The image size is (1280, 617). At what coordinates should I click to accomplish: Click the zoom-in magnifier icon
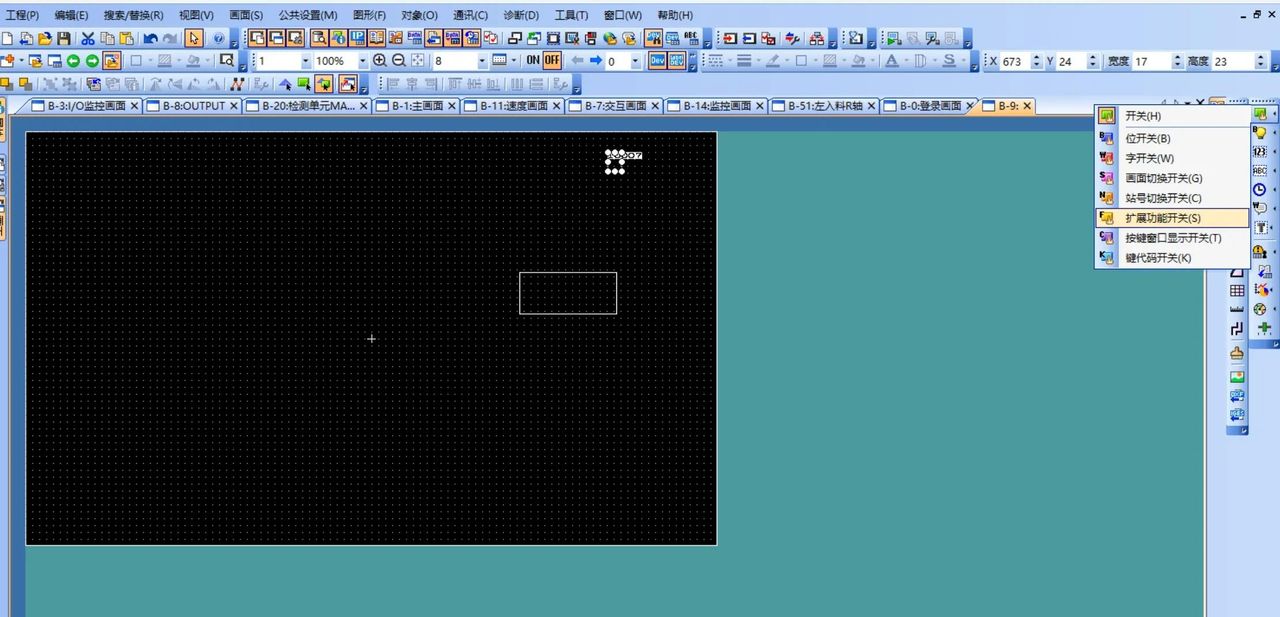pyautogui.click(x=380, y=61)
